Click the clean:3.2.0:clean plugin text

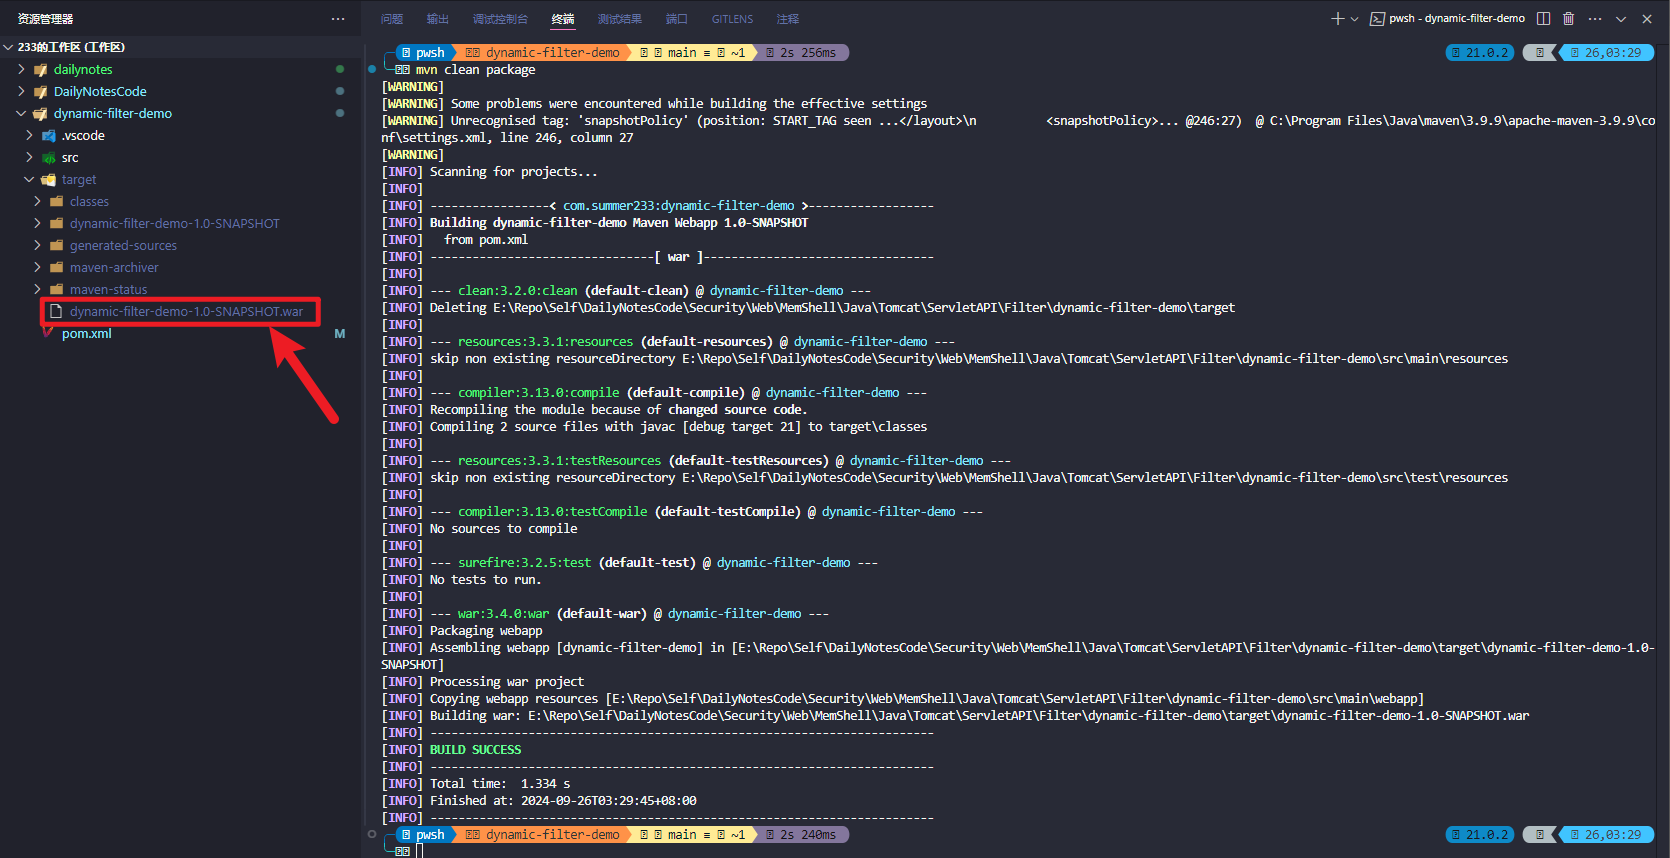518,290
